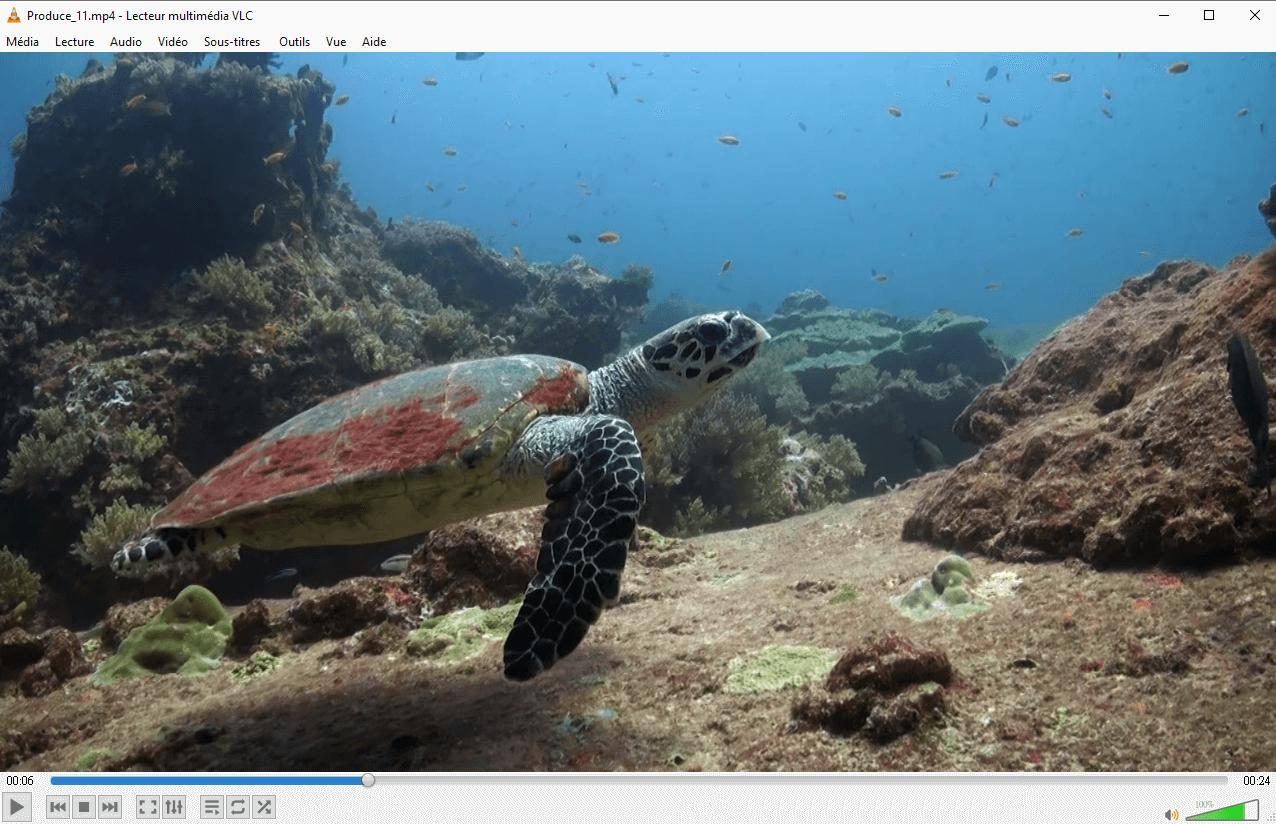This screenshot has height=824, width=1276.
Task: Close the VLC window
Action: pos(1254,15)
